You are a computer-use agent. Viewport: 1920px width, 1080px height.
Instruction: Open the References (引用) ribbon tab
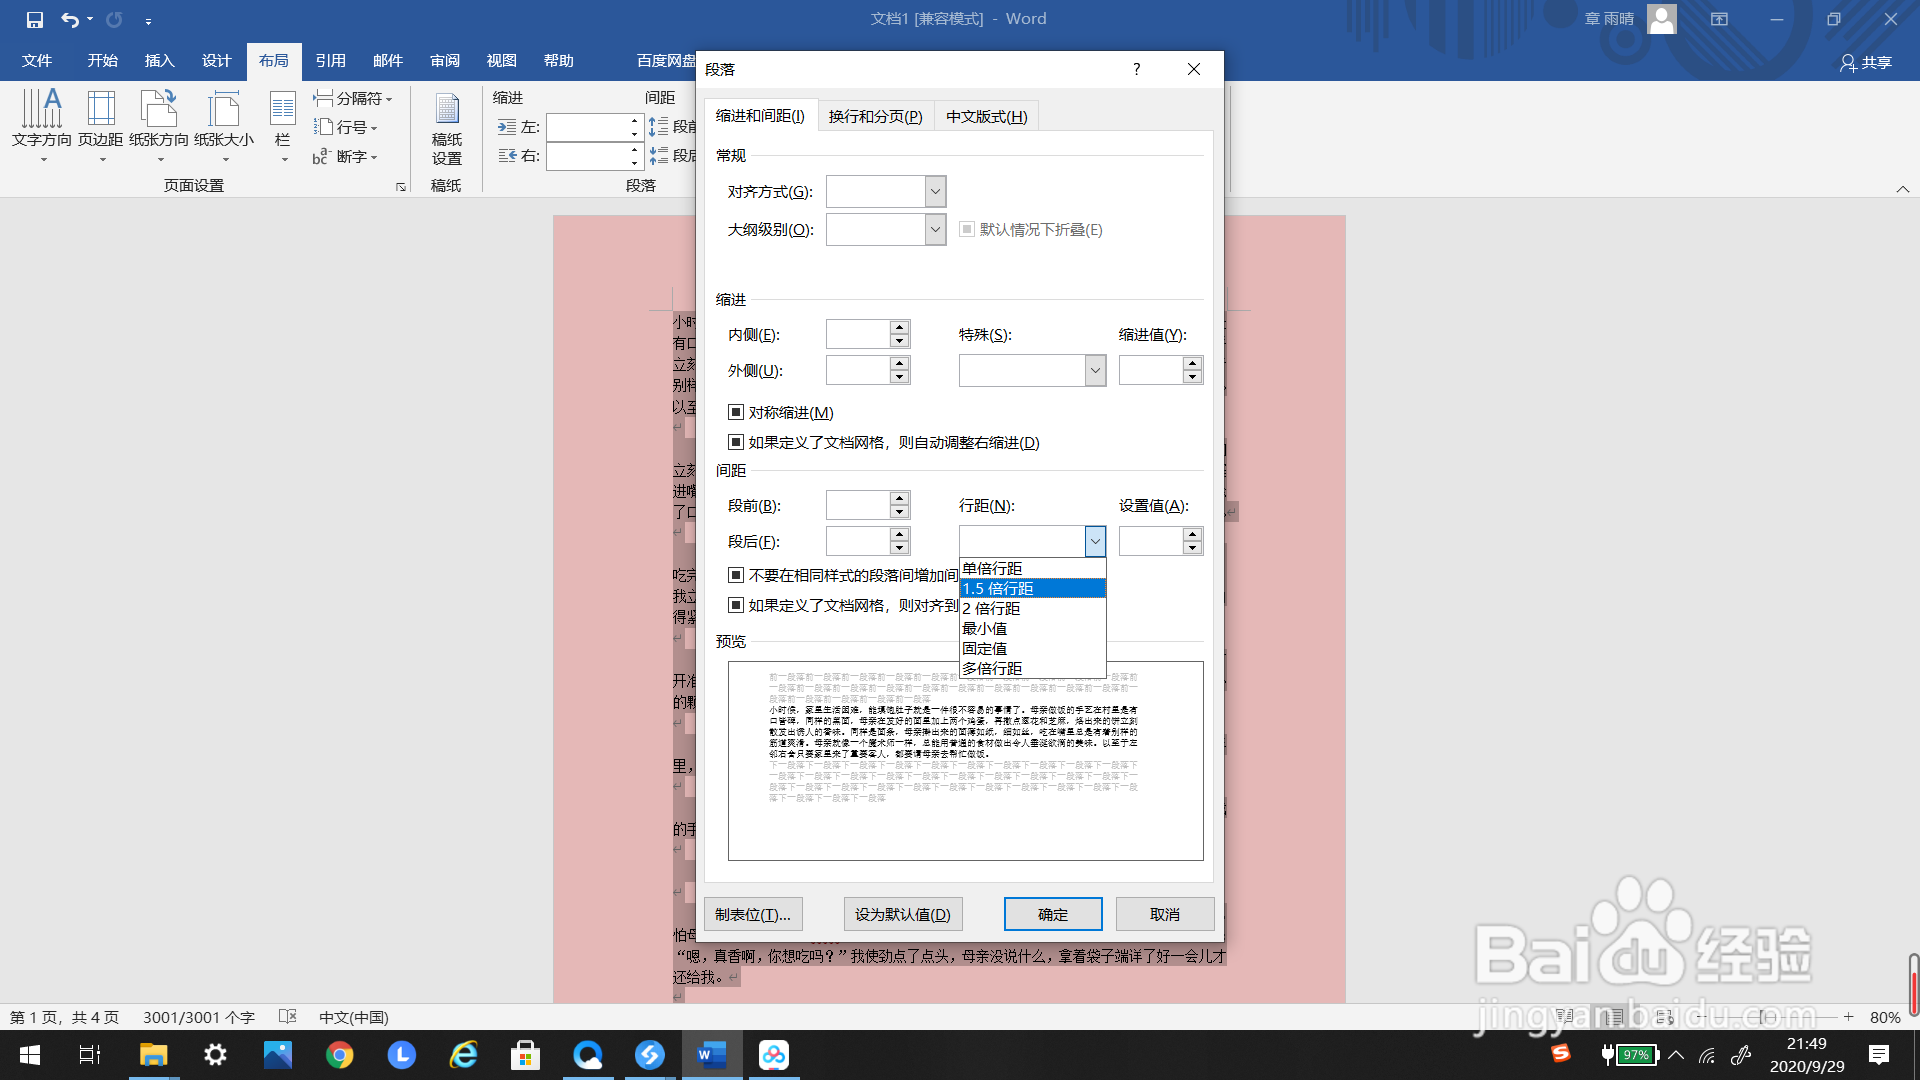[330, 60]
